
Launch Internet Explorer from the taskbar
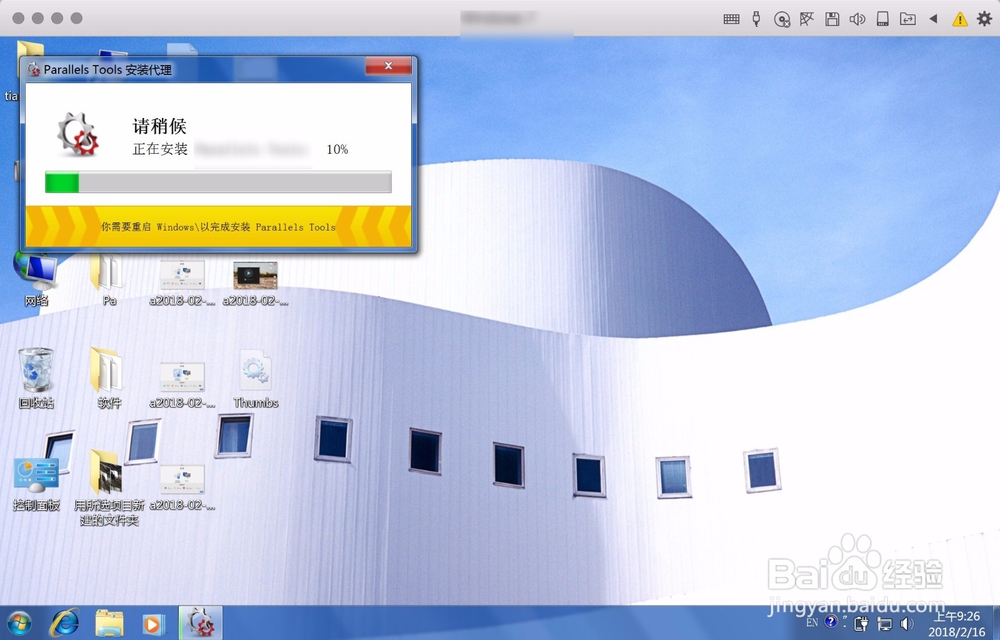pyautogui.click(x=64, y=623)
